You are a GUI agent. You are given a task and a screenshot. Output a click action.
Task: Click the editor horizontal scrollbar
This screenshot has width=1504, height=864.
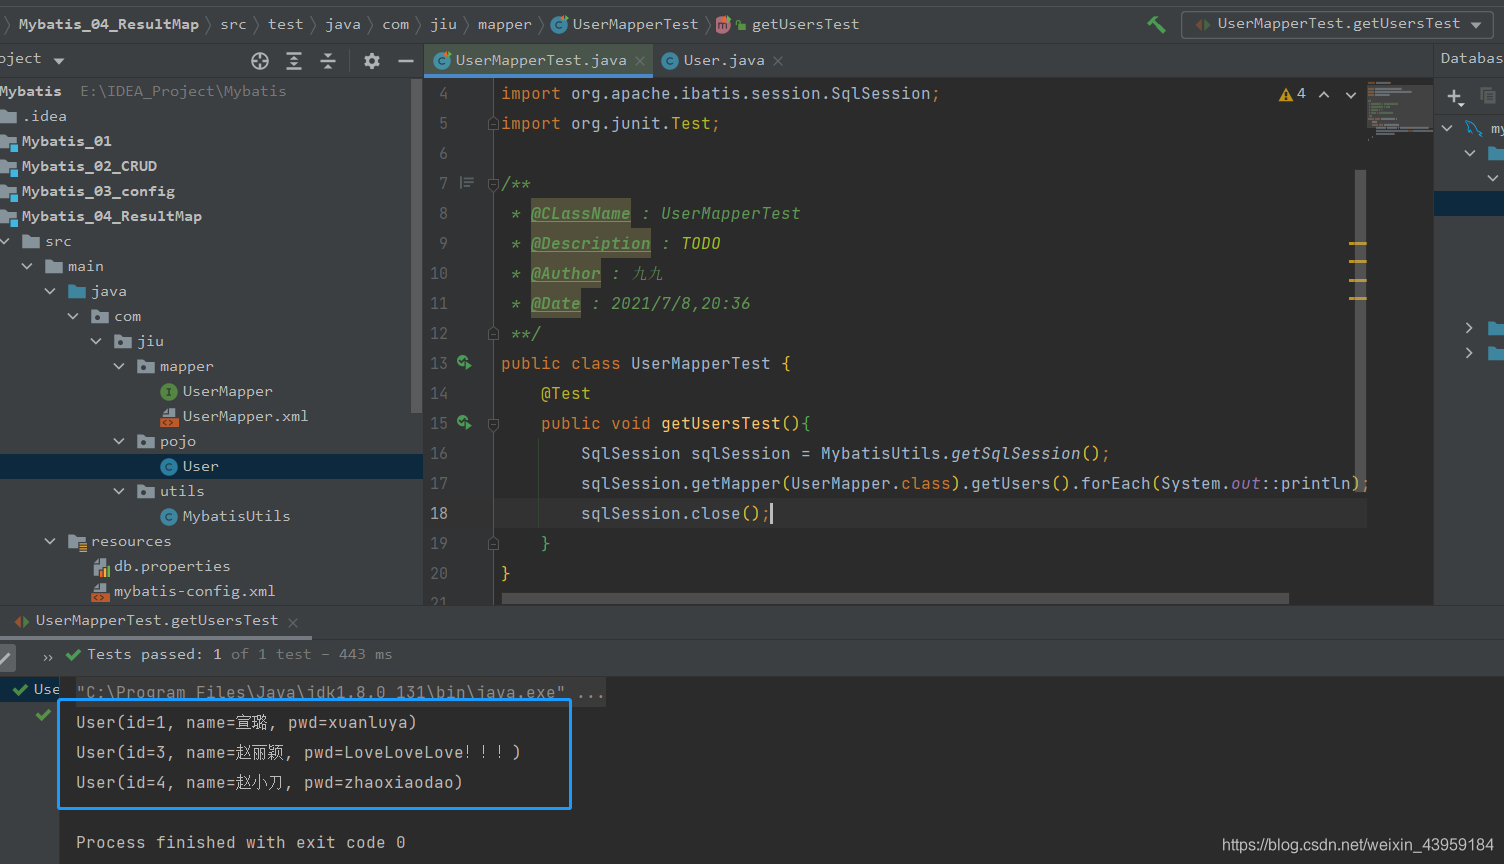(x=895, y=598)
